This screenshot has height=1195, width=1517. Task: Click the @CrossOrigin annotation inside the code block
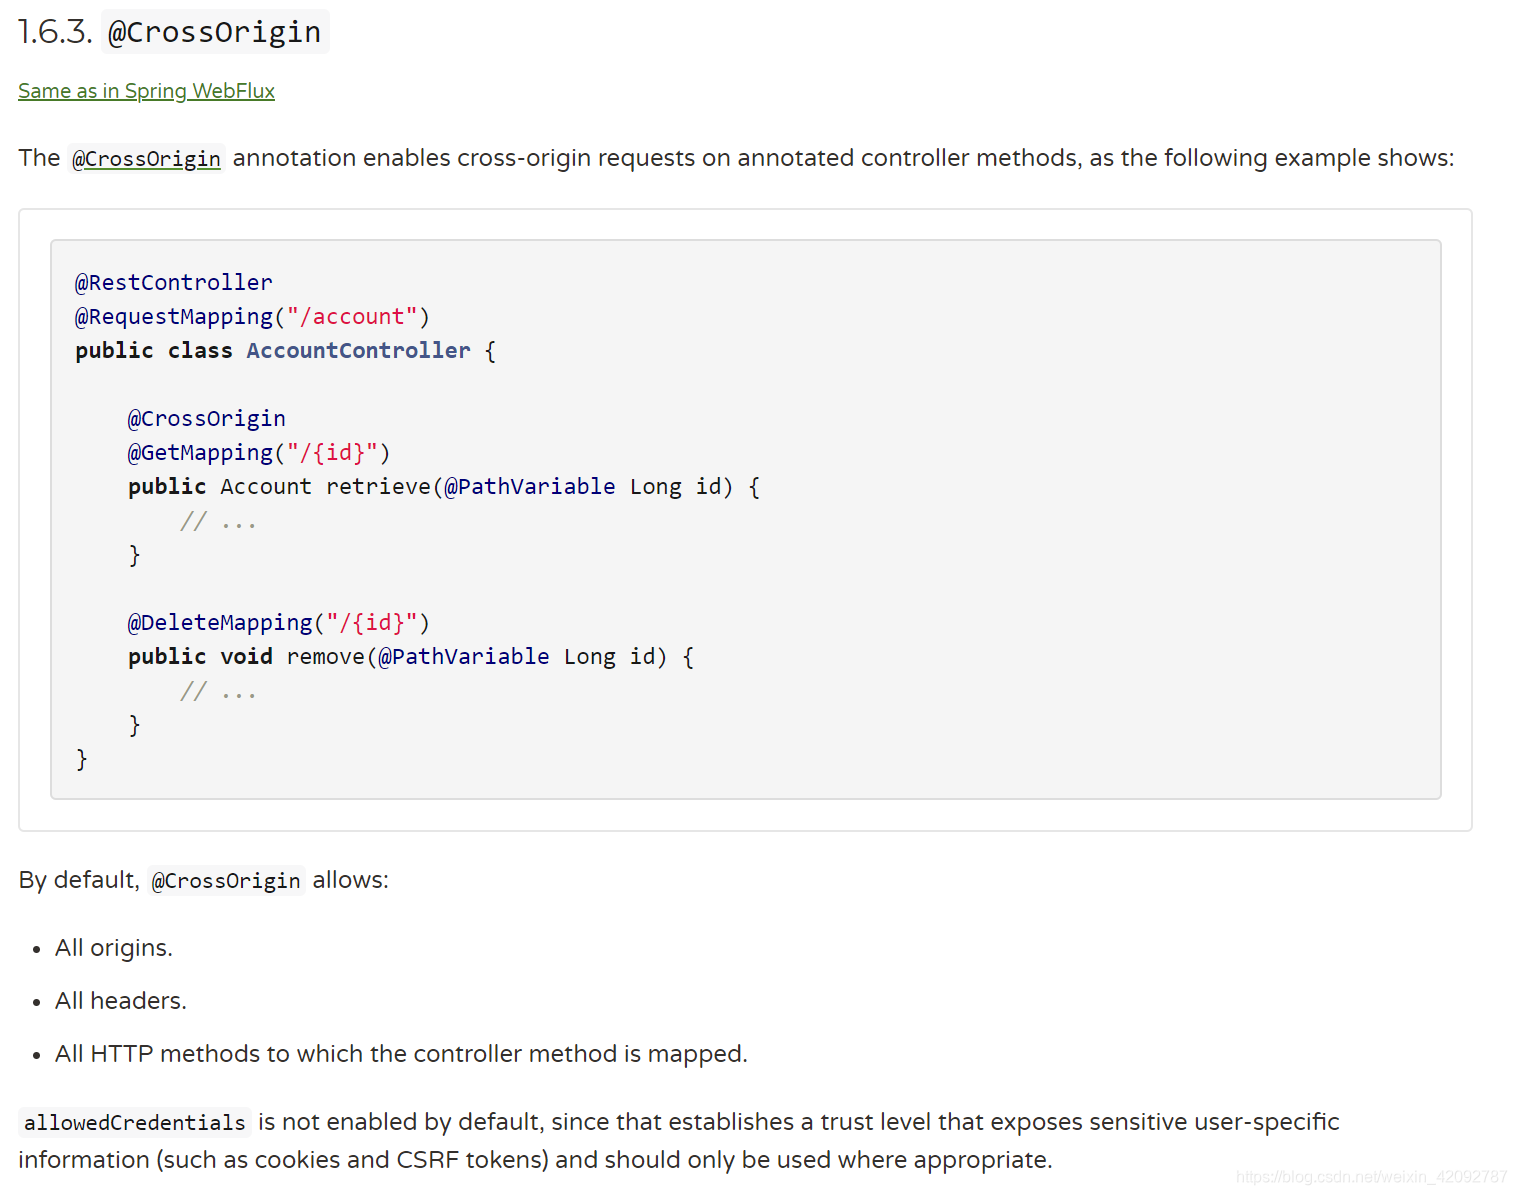(207, 419)
